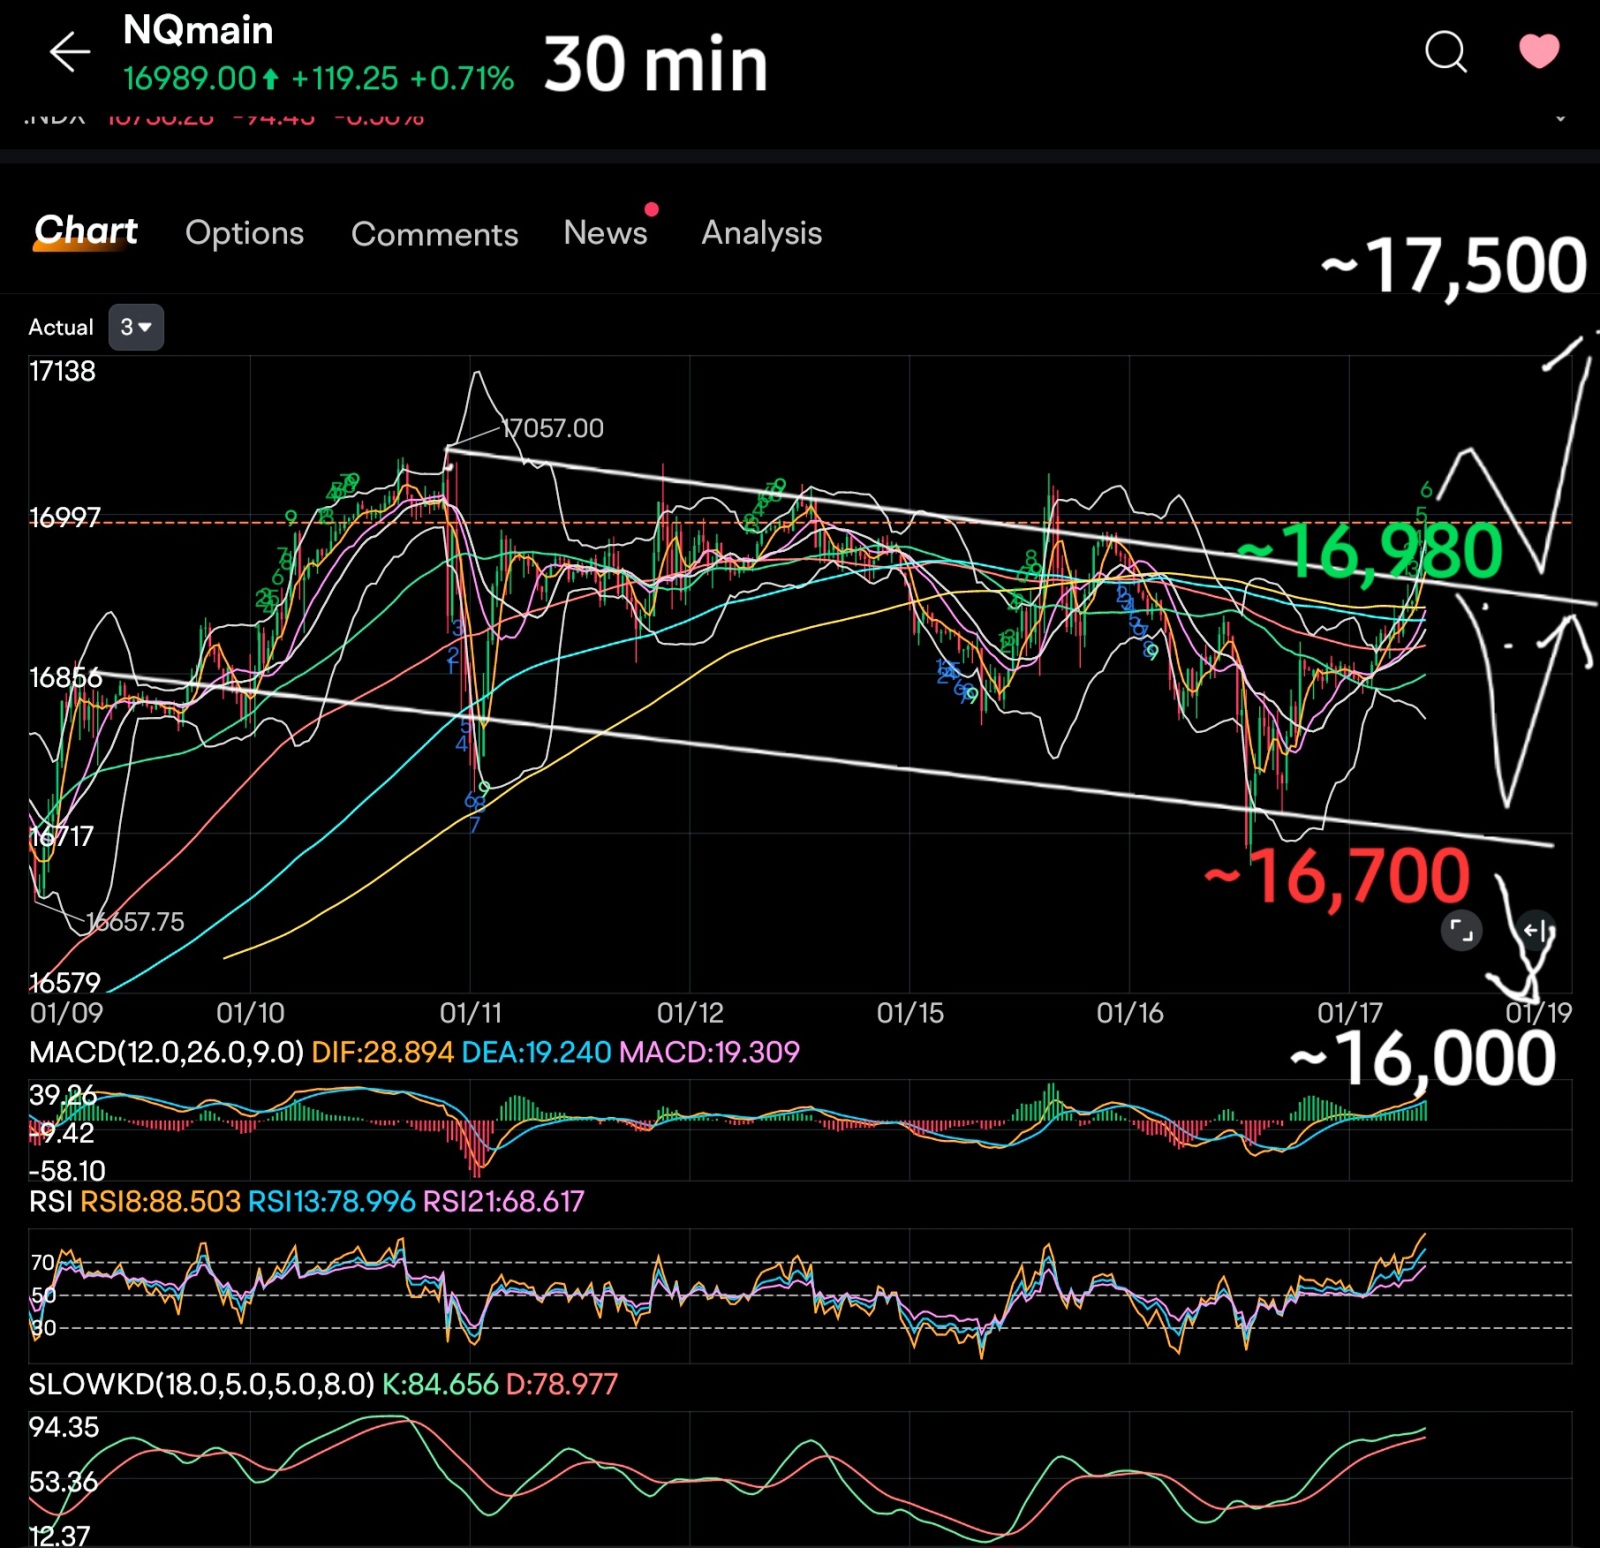This screenshot has height=1548, width=1600.
Task: Switch to the Options tab
Action: pyautogui.click(x=244, y=232)
